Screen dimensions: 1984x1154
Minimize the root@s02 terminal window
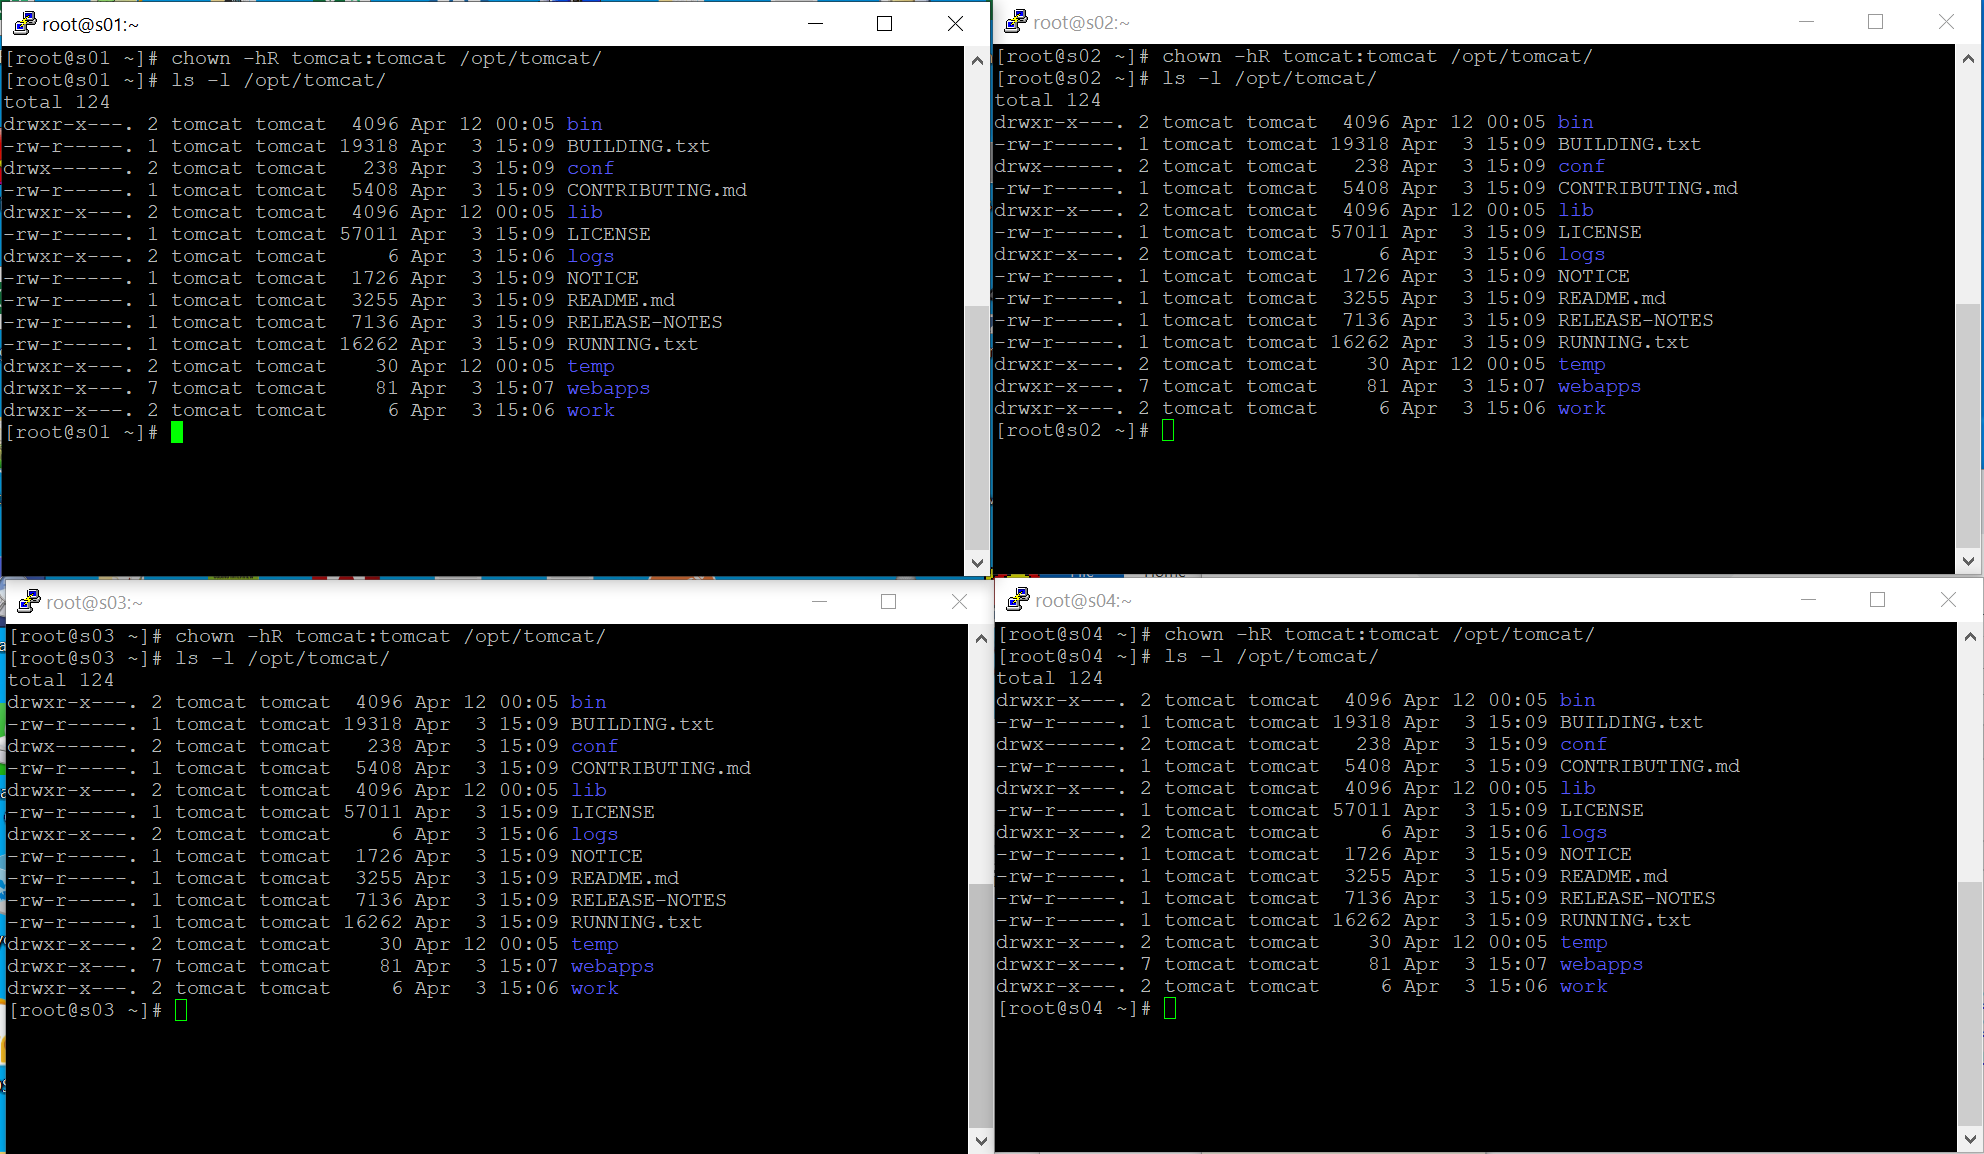(1806, 21)
